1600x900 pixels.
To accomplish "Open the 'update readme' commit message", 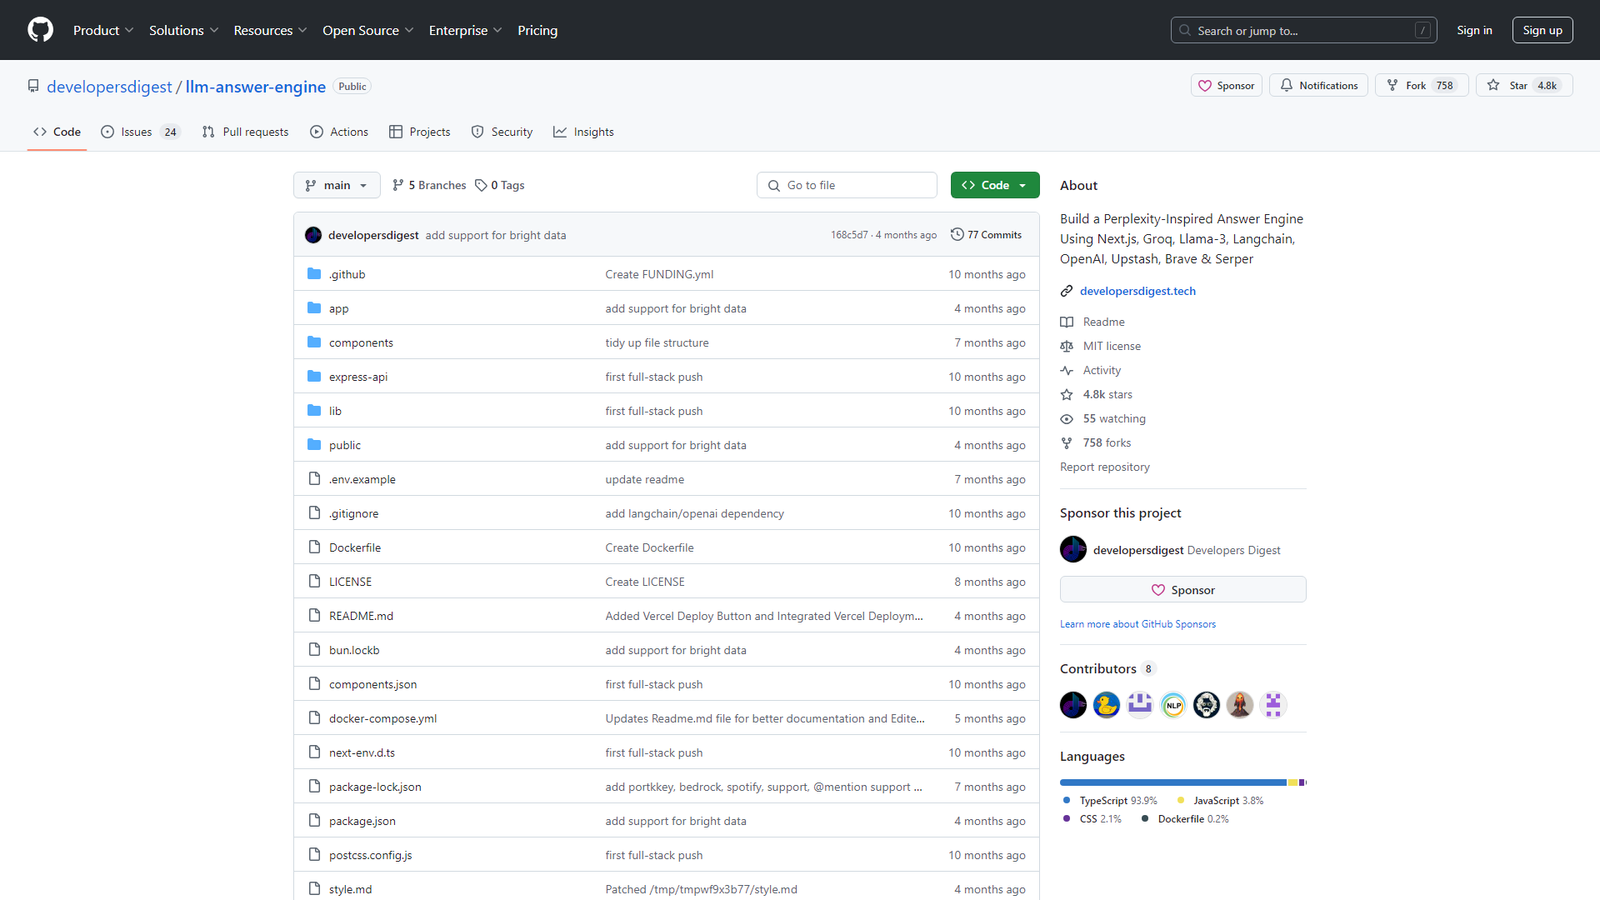I will tap(645, 480).
